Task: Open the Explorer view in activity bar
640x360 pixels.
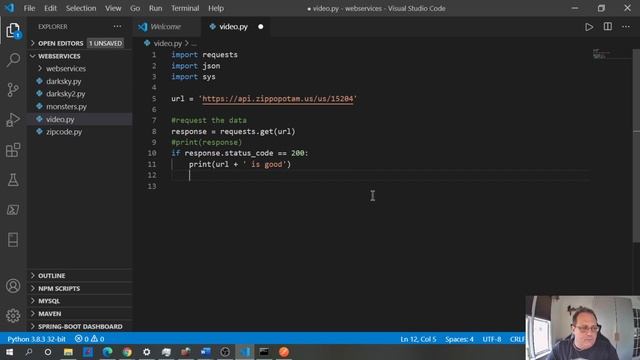Action: point(13,30)
